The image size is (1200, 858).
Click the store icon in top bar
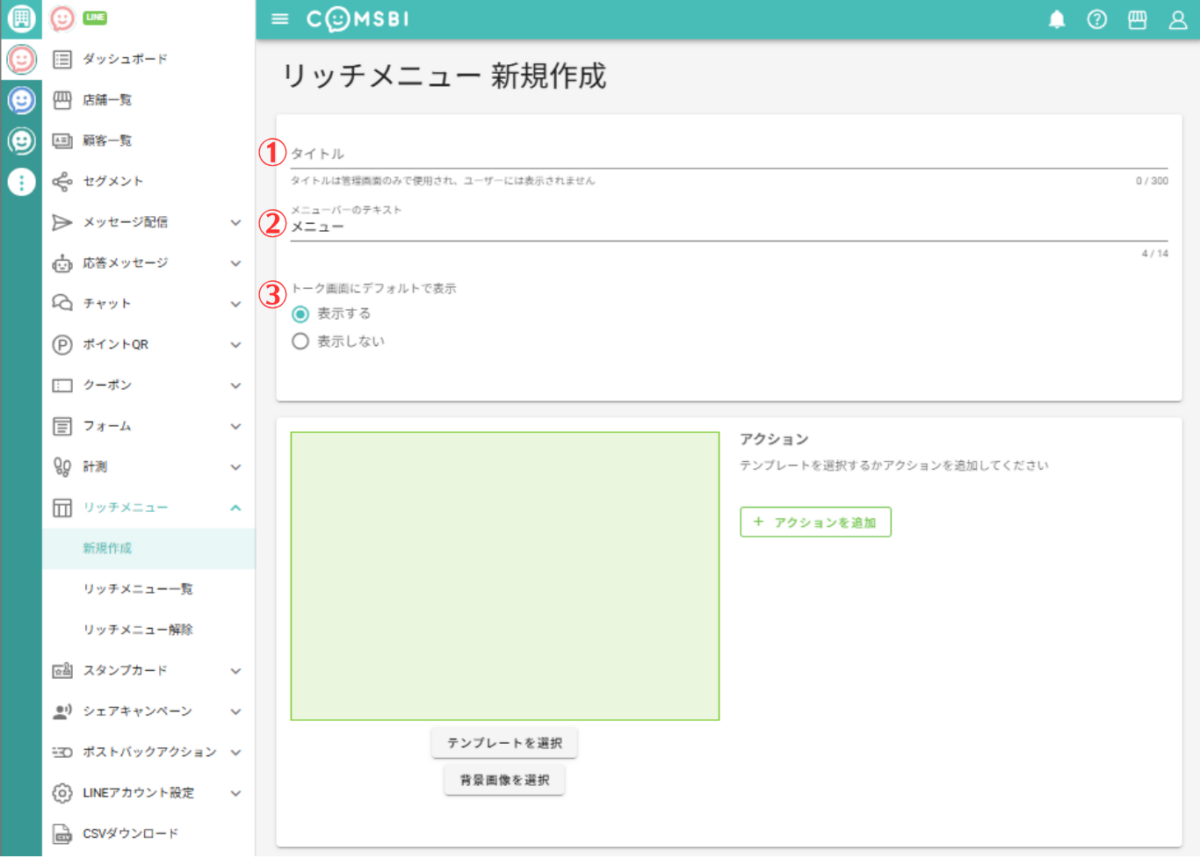[x=1137, y=20]
